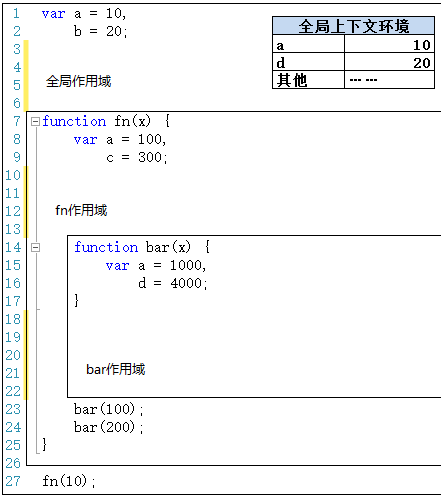Viewport: 441px width, 497px height.
Task: Click the 'fn(10);' call statement
Action: [69, 481]
